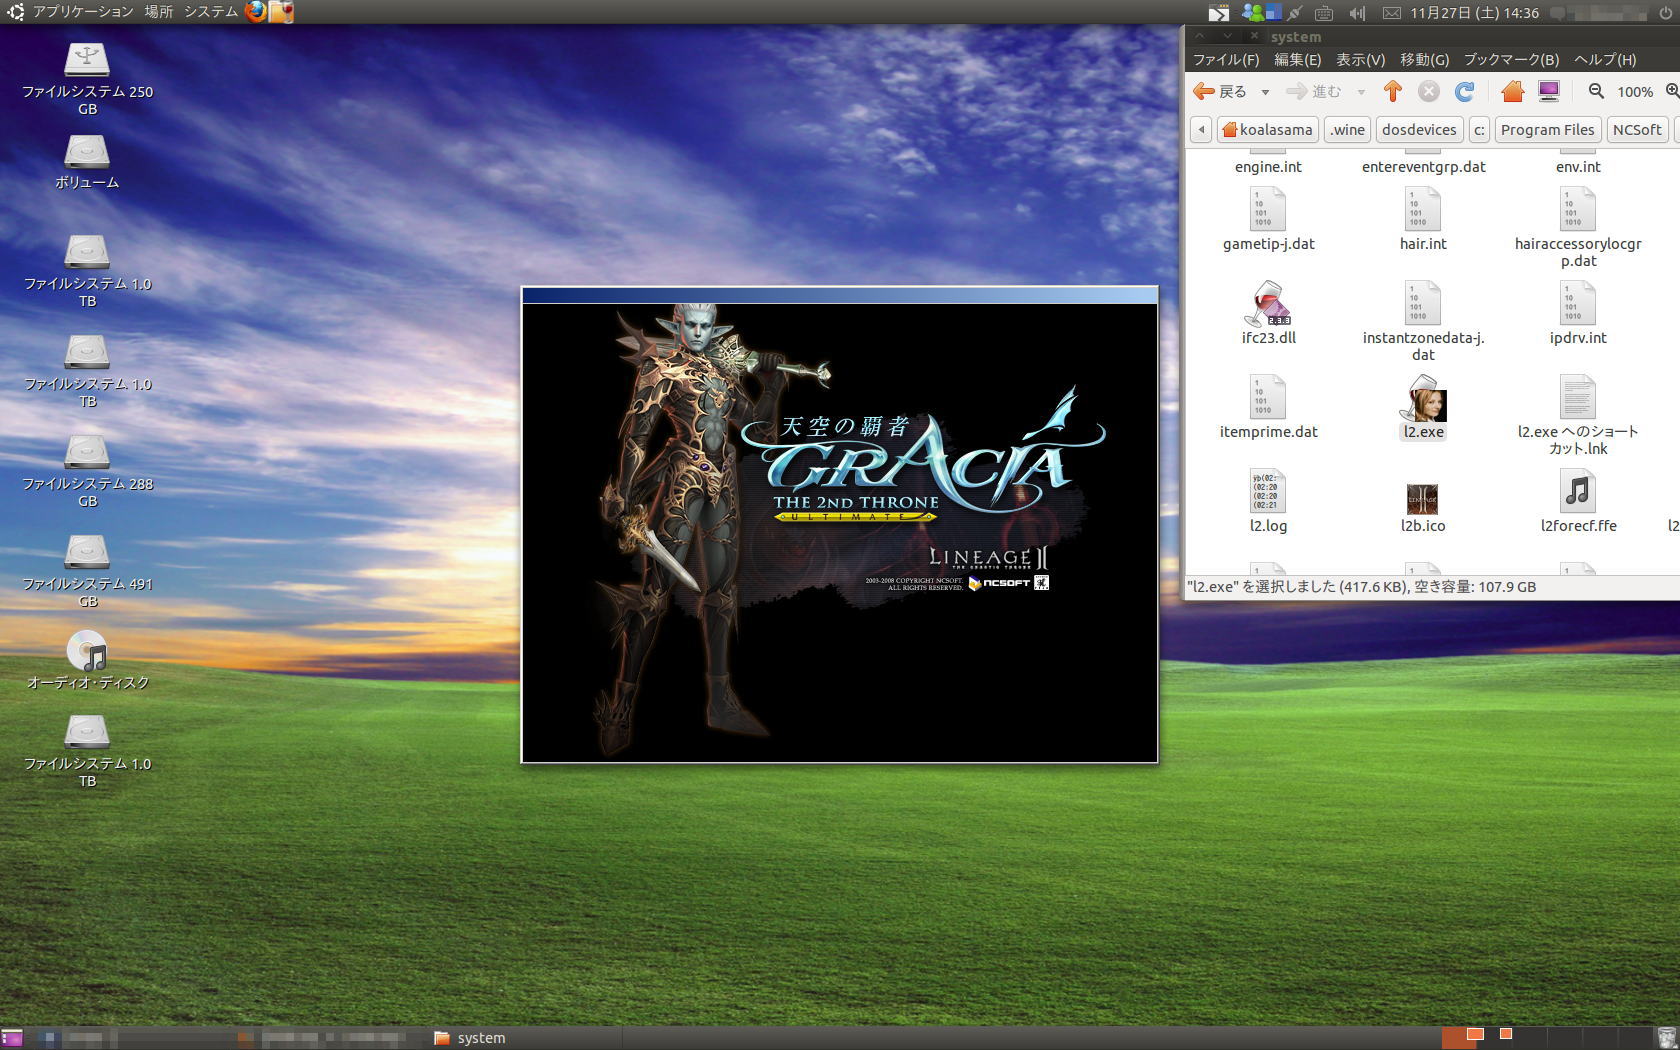This screenshot has height=1050, width=1680.
Task: Jump to NCSoft path button
Action: 1637,129
